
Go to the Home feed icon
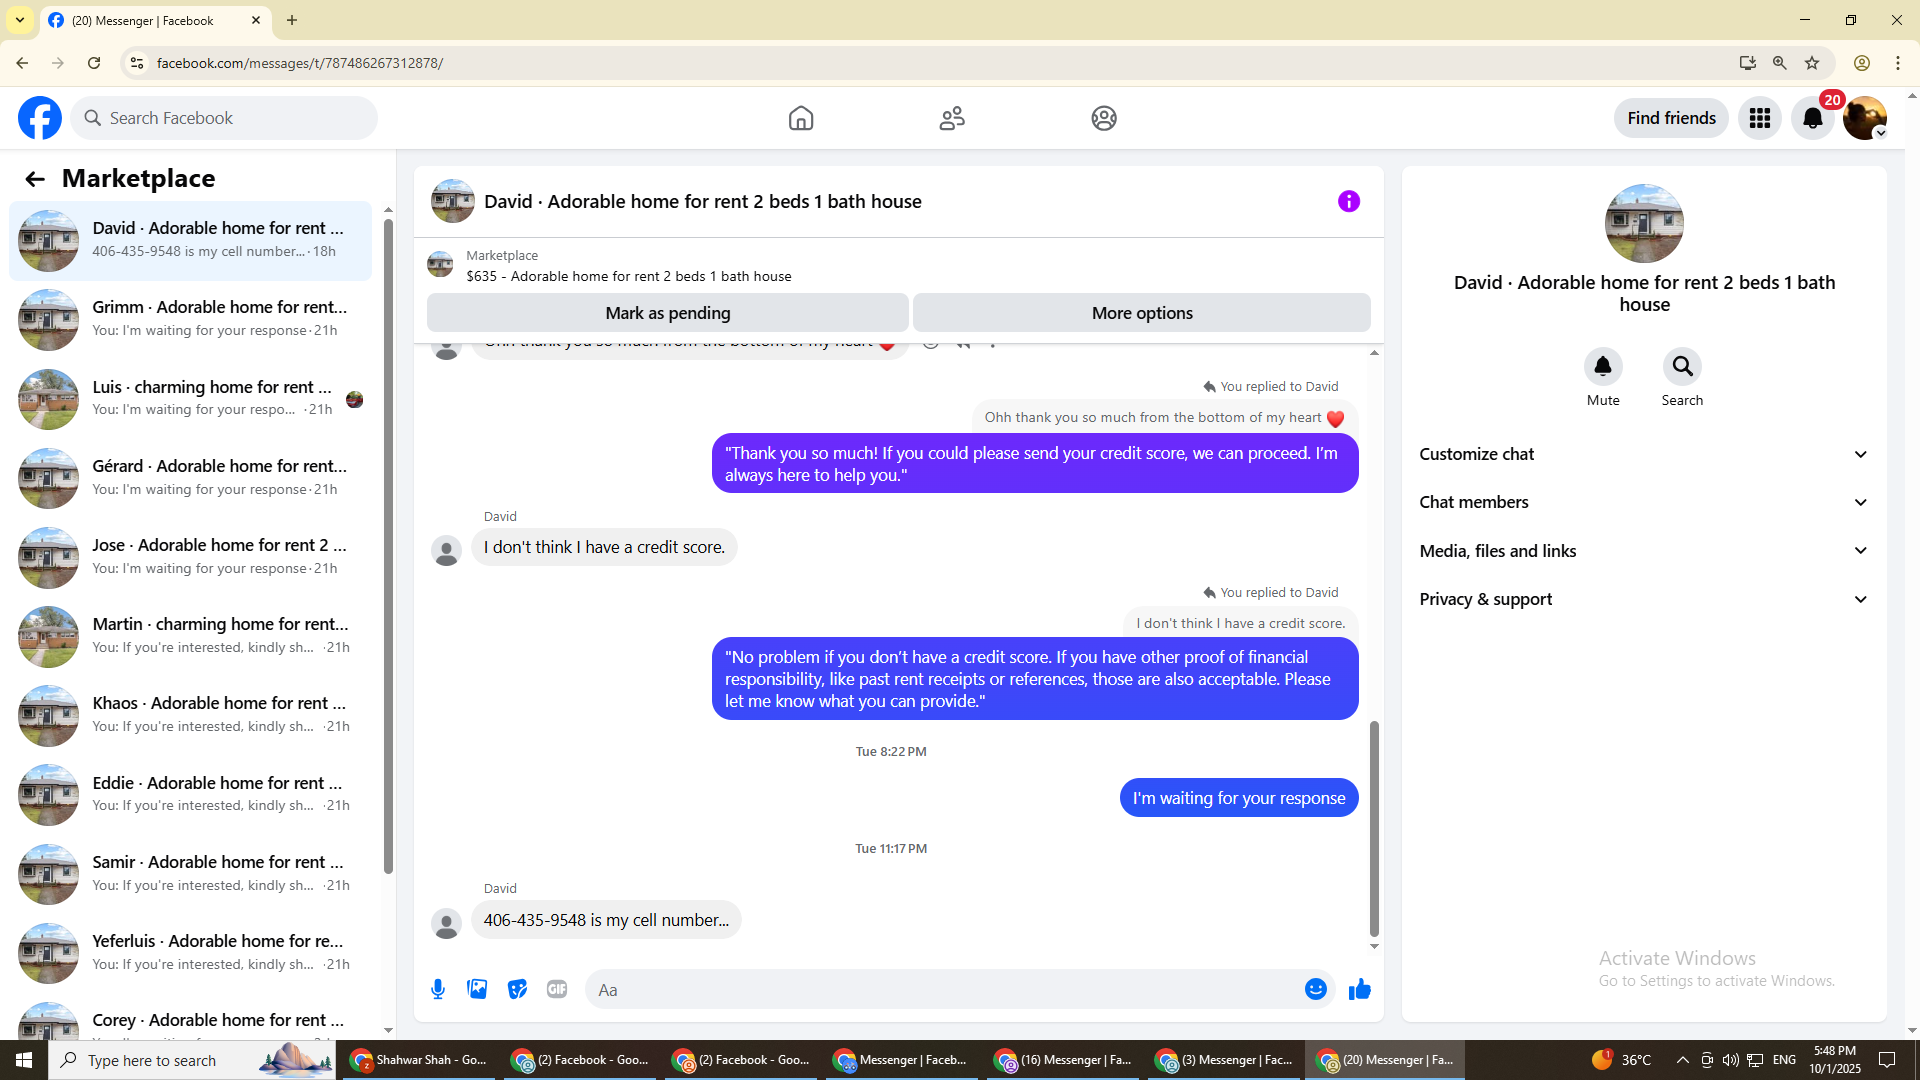(x=801, y=118)
